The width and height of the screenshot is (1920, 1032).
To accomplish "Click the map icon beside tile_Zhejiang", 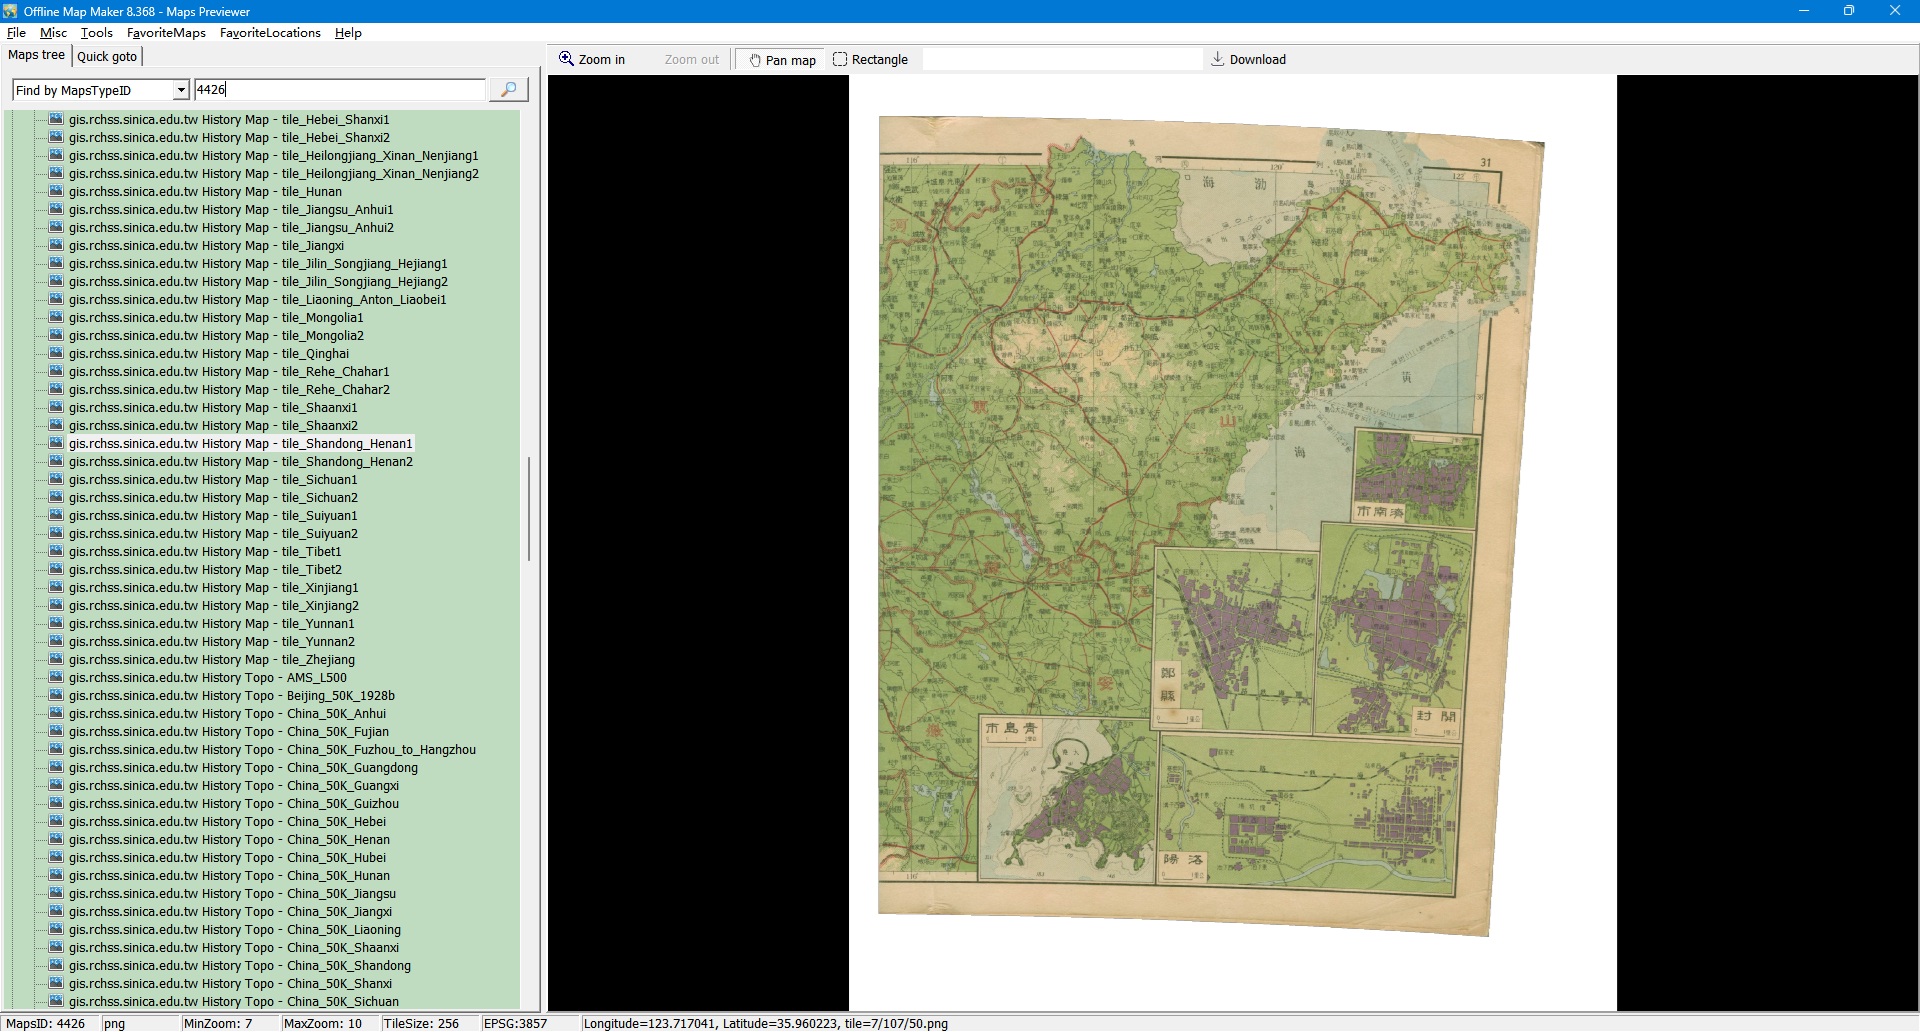I will tap(56, 660).
